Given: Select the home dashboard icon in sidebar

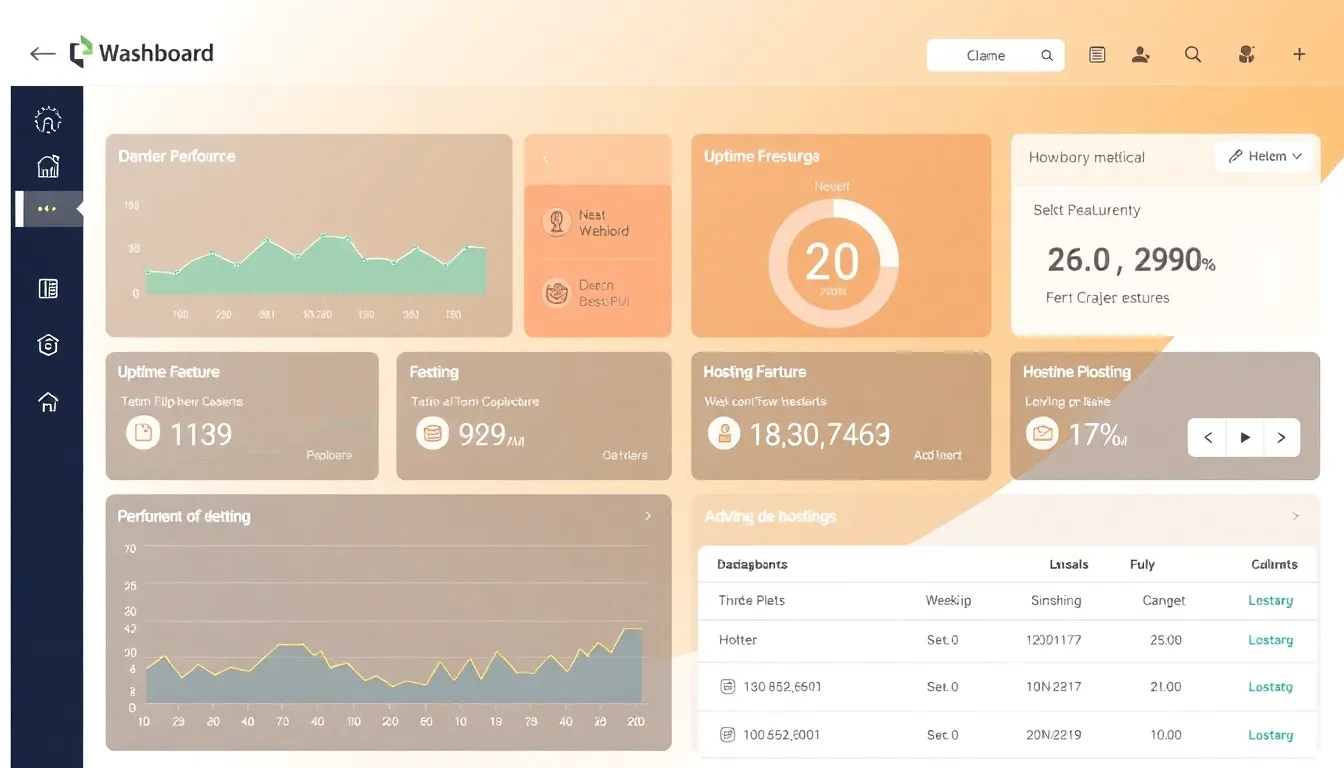Looking at the screenshot, I should (x=47, y=166).
